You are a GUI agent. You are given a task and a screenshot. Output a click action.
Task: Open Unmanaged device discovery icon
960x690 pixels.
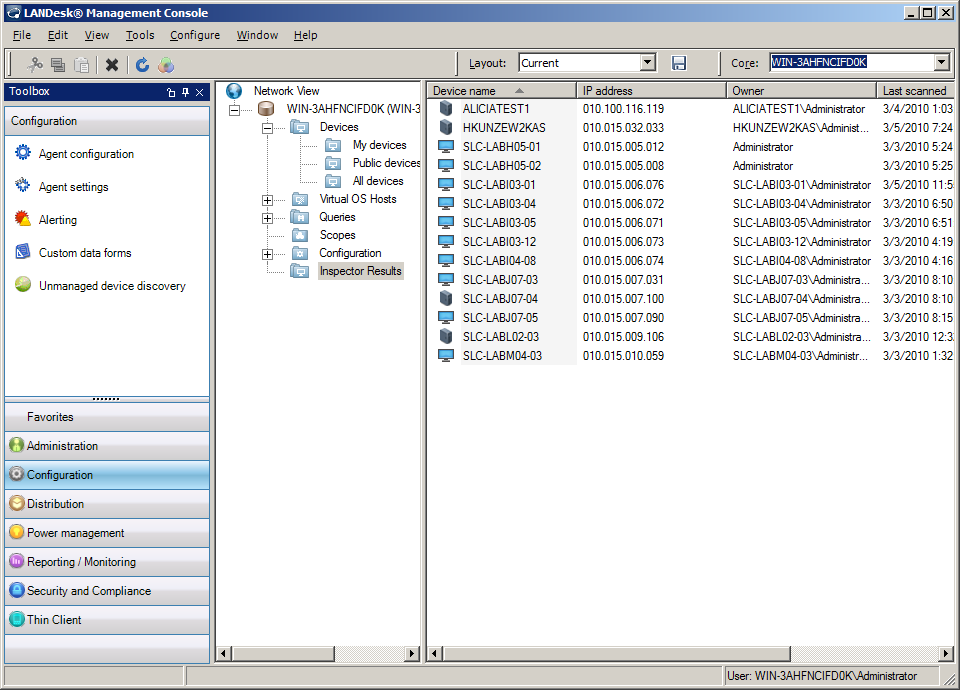(x=23, y=285)
